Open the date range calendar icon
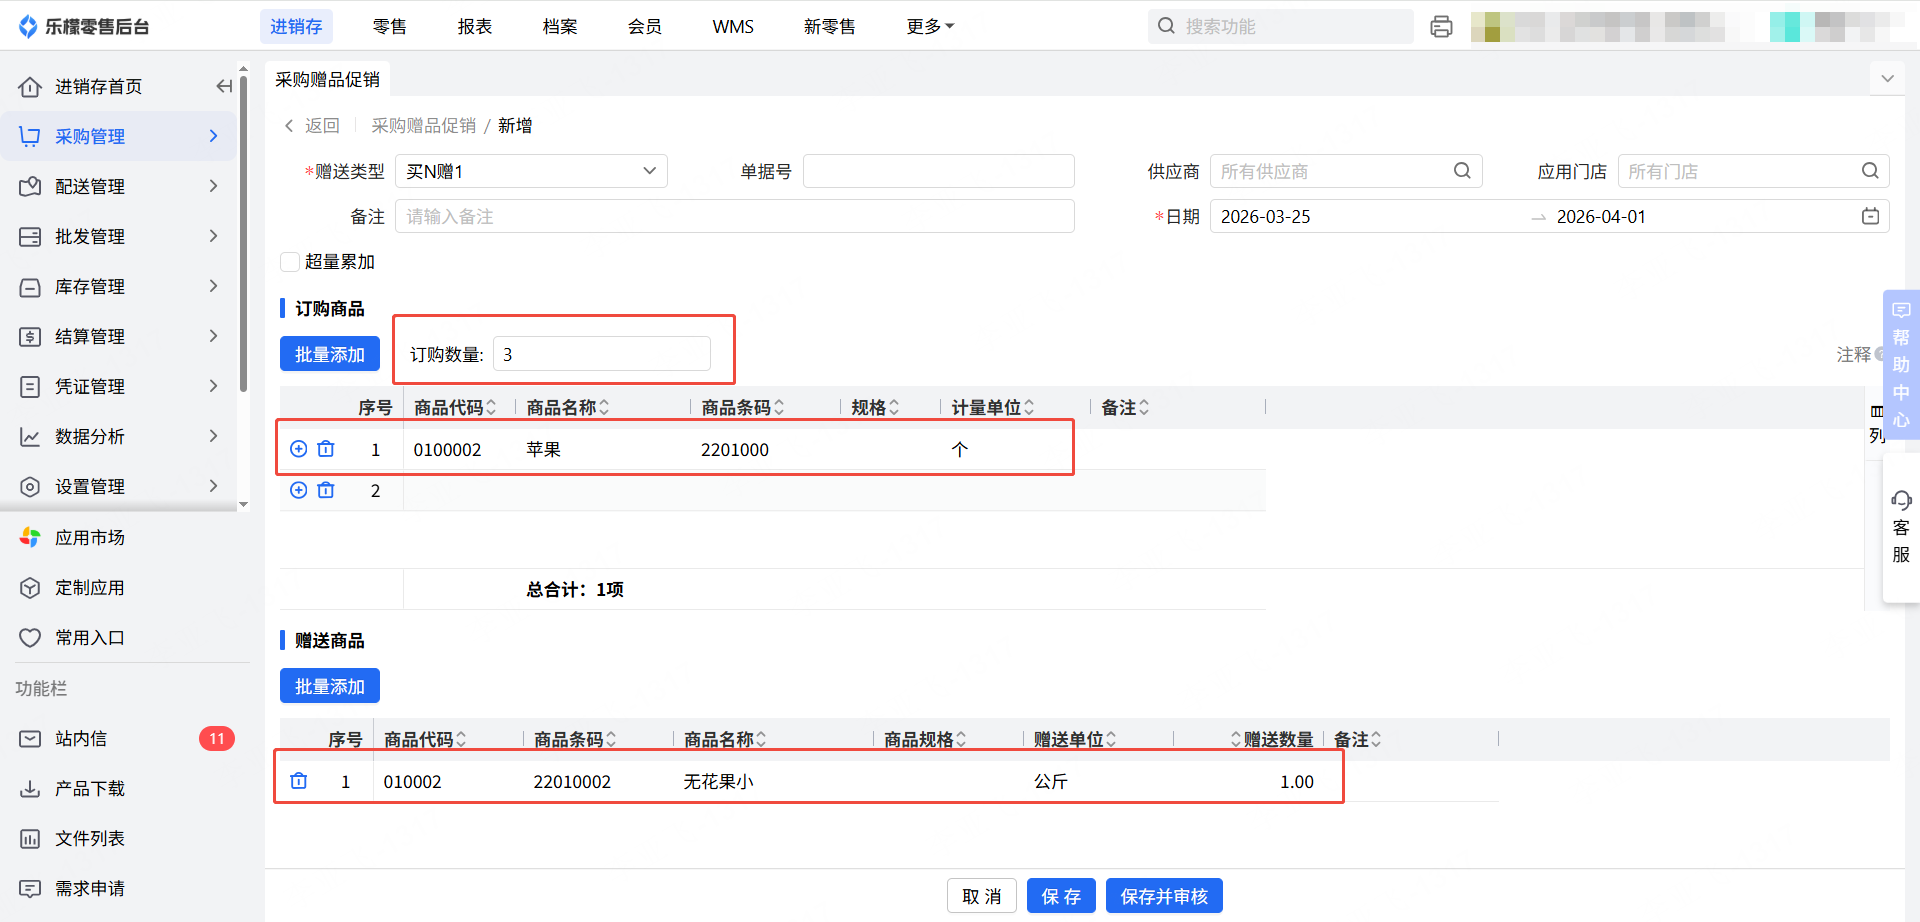 pyautogui.click(x=1870, y=216)
